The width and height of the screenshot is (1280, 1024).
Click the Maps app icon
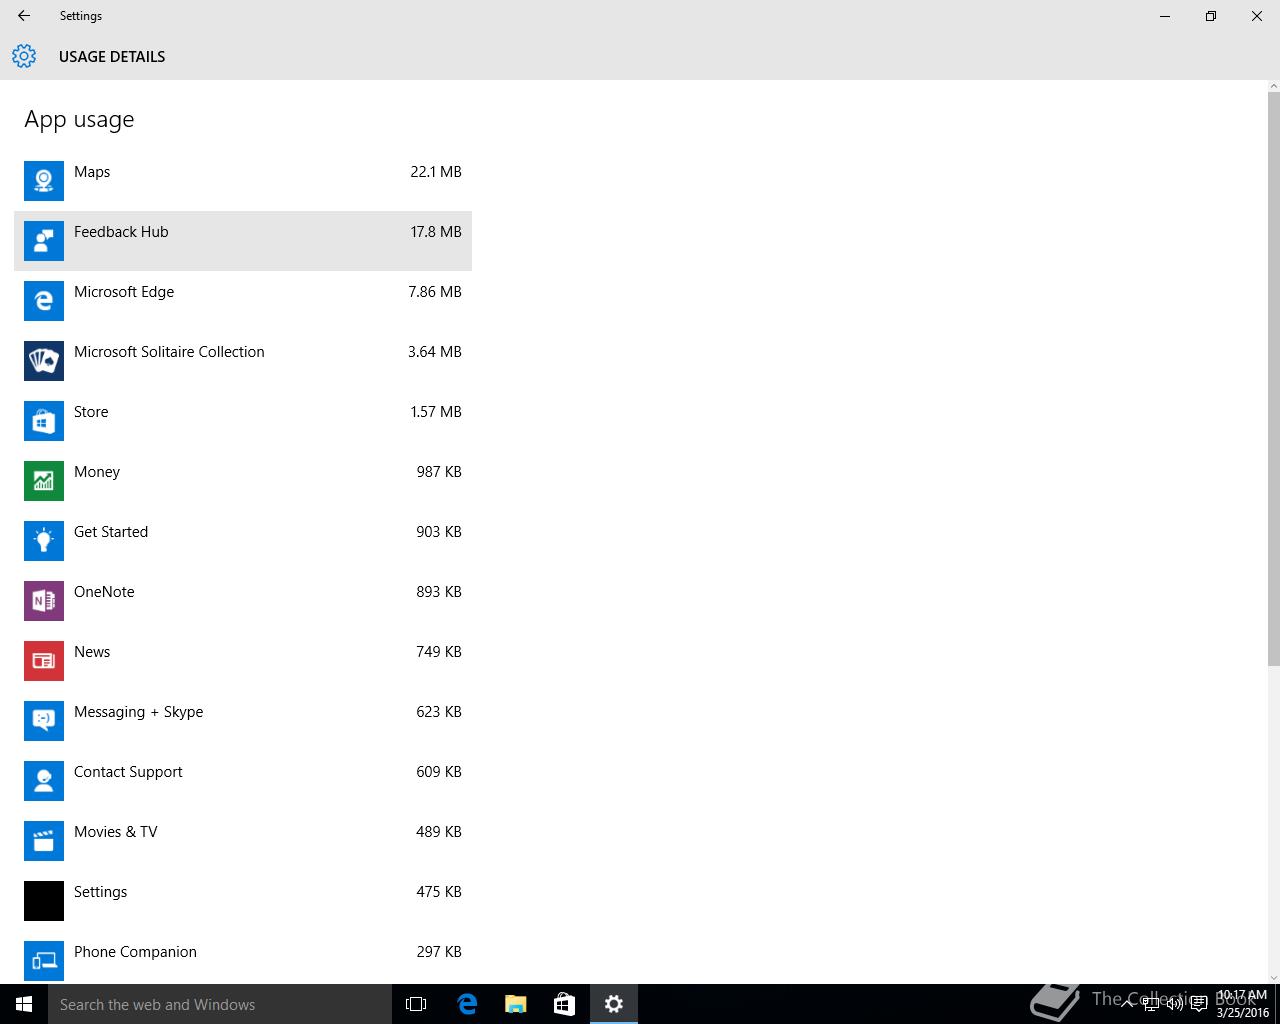(x=44, y=181)
